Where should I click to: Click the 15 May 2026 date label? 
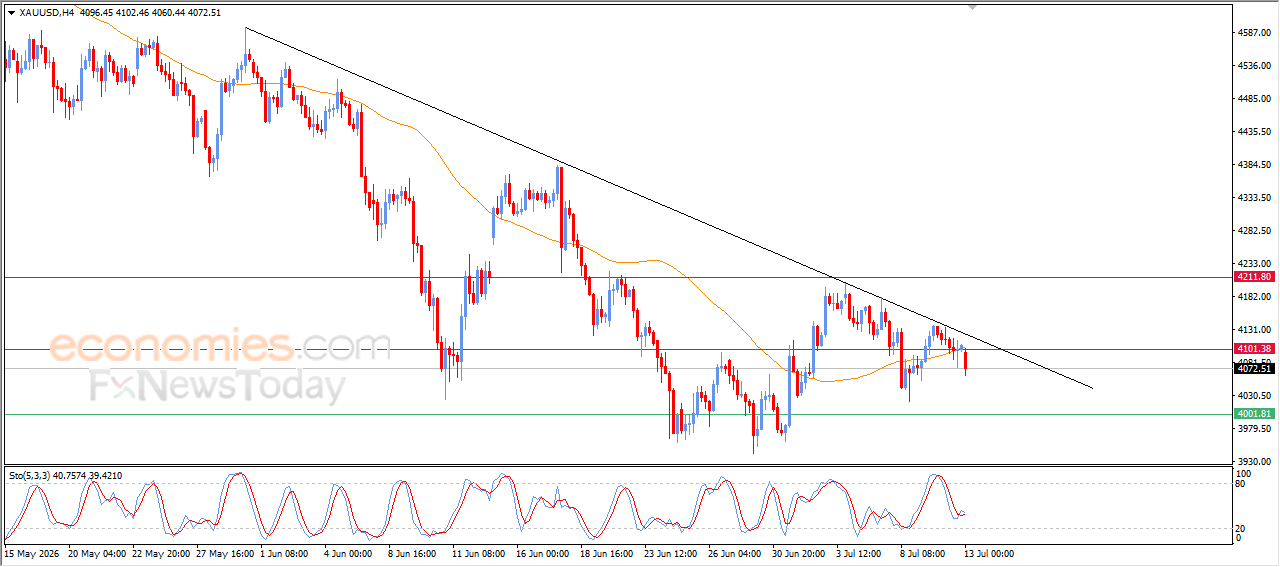[31, 553]
